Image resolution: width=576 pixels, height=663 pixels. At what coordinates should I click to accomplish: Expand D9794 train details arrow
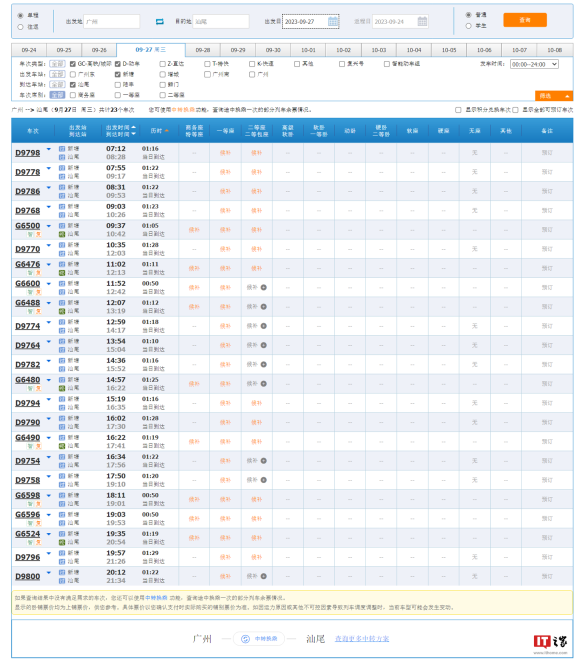(x=49, y=399)
